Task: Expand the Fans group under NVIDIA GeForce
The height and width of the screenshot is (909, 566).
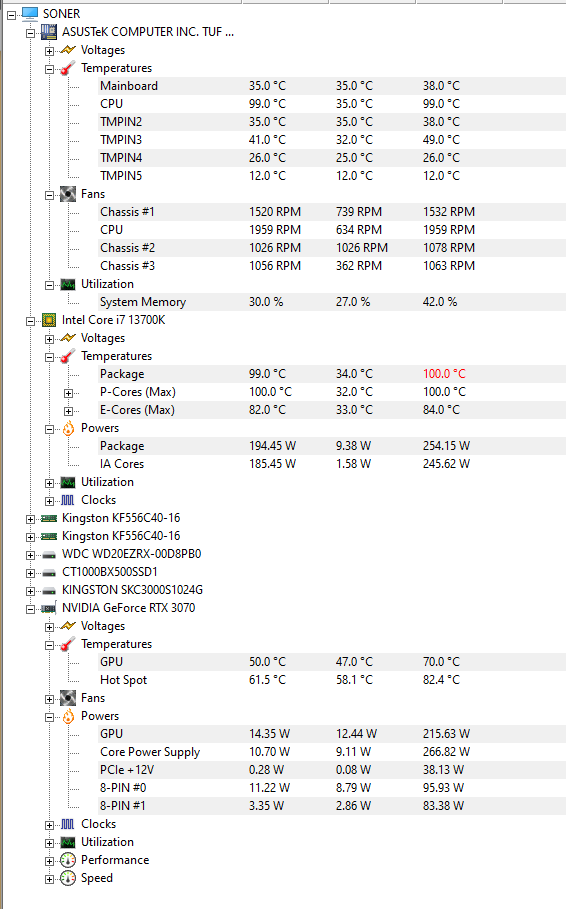Action: coord(49,699)
